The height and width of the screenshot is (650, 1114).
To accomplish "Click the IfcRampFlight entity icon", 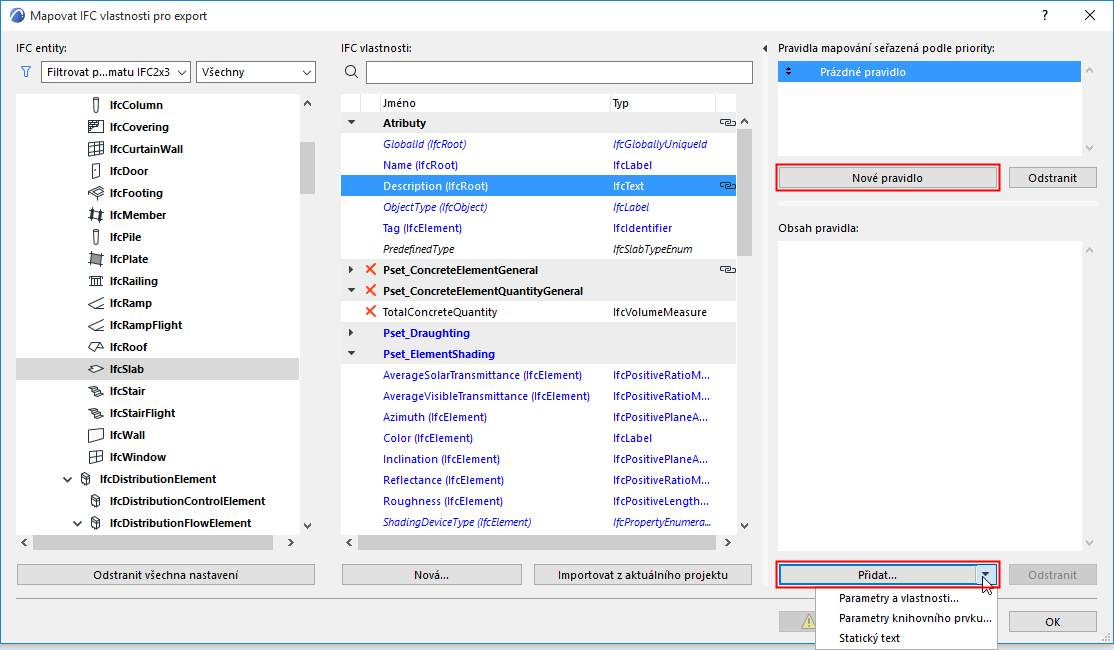I will click(96, 325).
